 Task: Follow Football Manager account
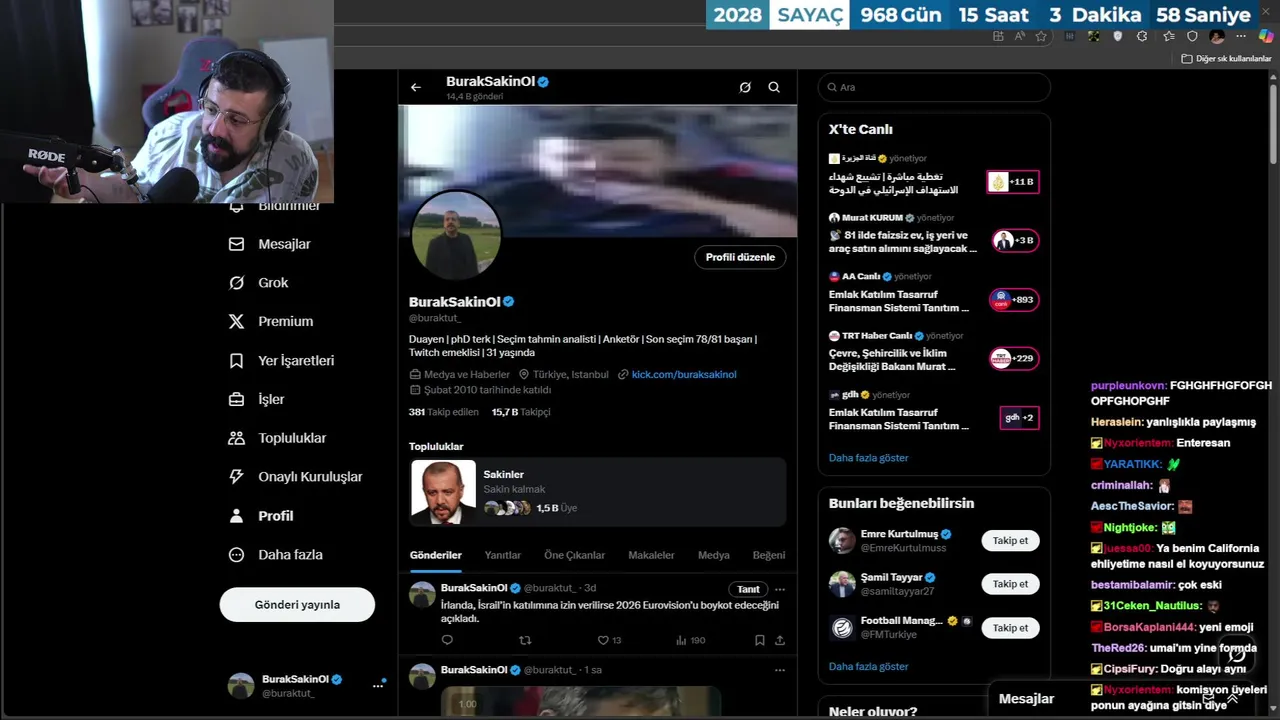1010,628
